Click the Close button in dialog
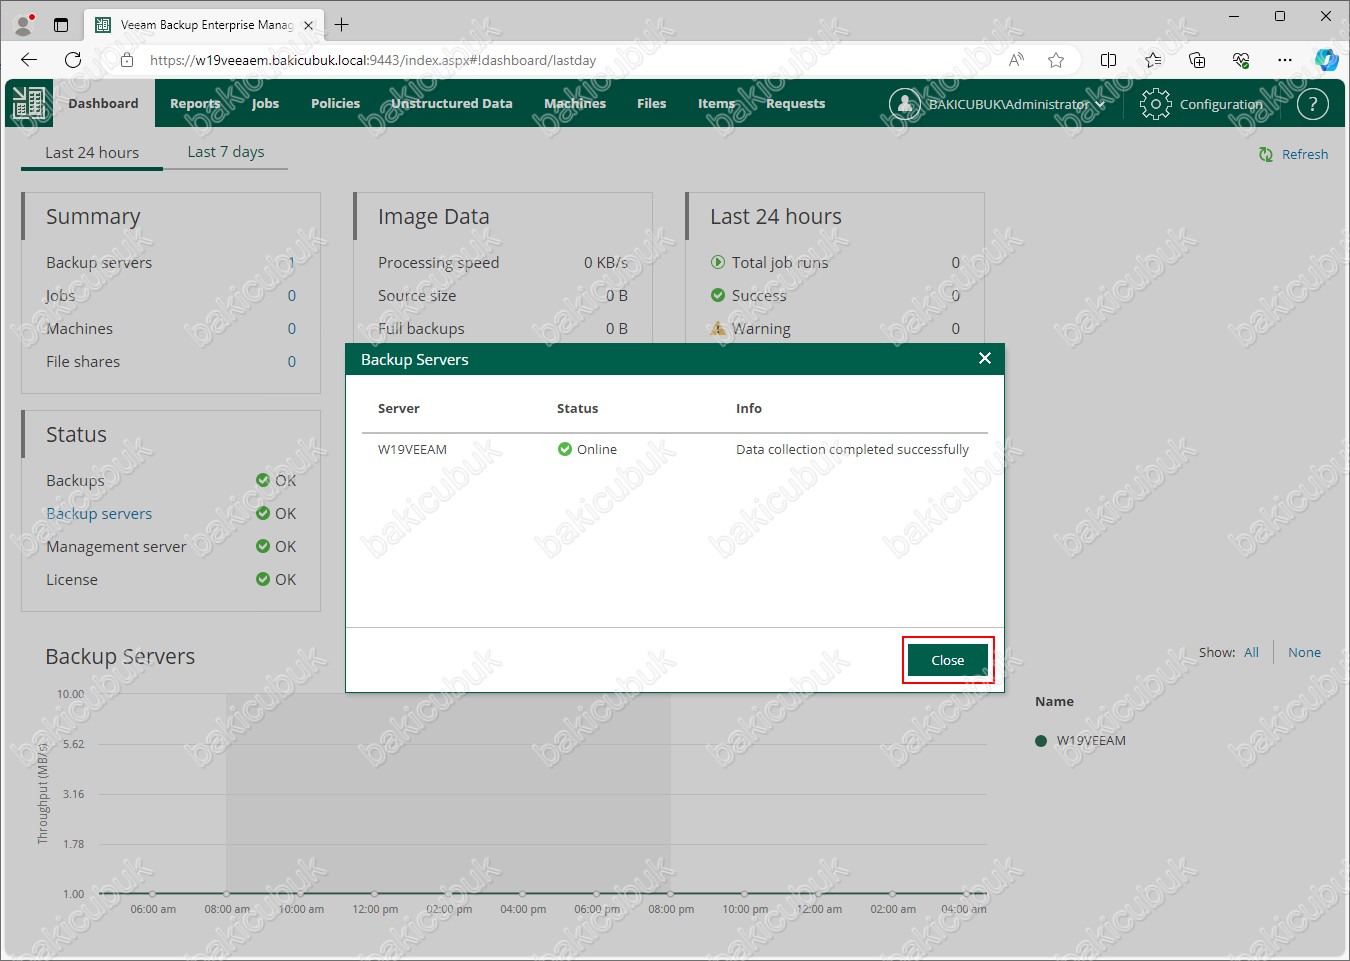The image size is (1350, 961). click(948, 660)
